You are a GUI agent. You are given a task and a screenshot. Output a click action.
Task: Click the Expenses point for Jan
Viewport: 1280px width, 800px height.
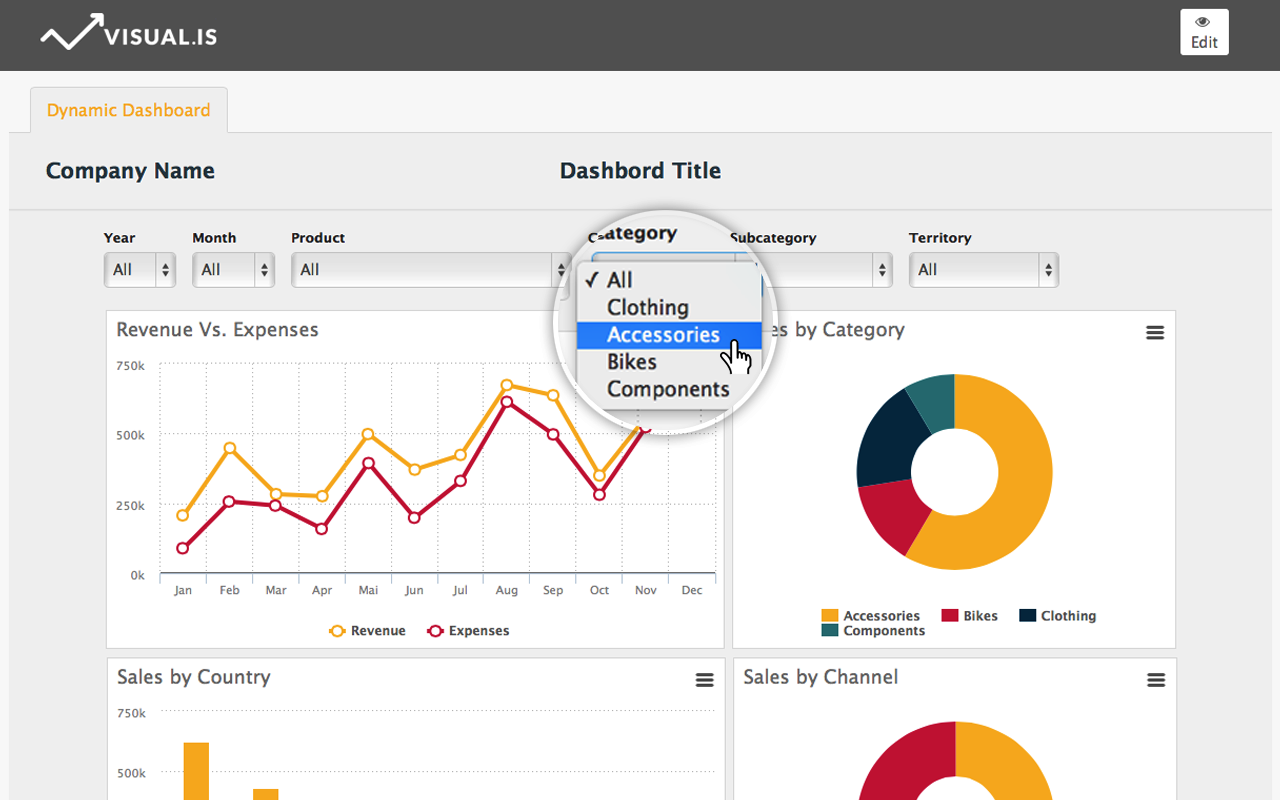point(183,548)
